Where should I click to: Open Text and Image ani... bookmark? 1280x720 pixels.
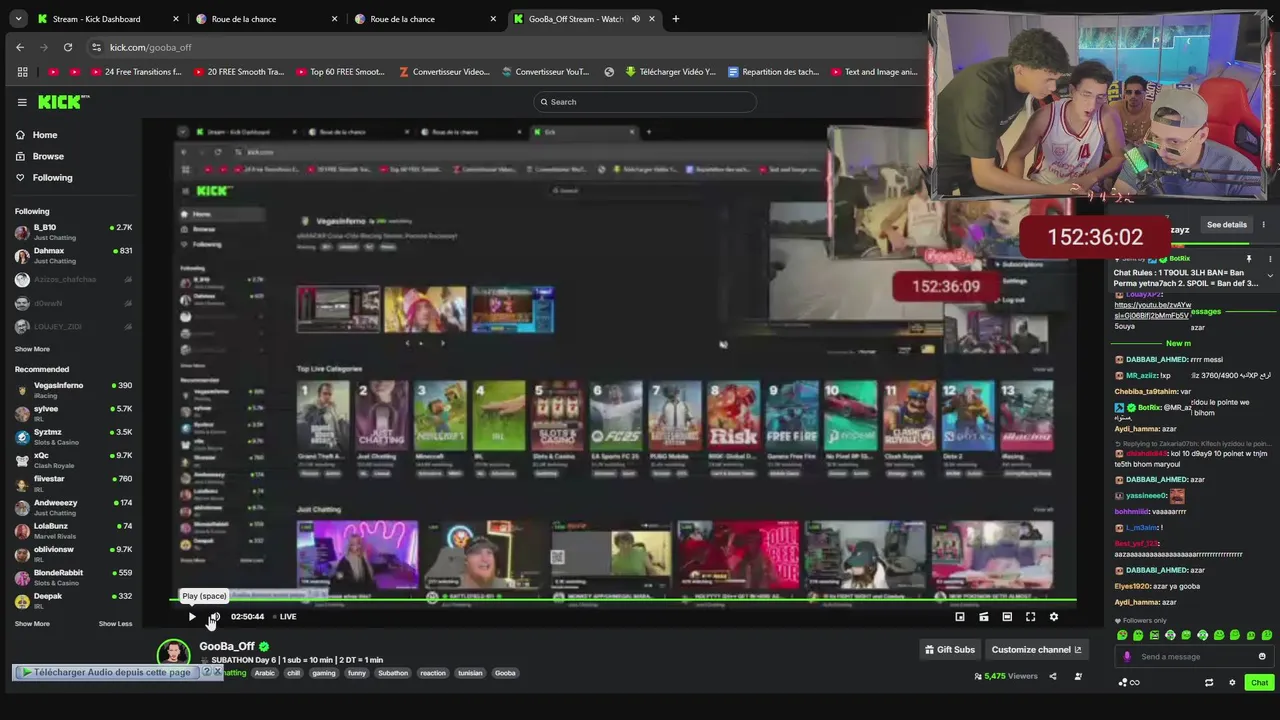point(874,72)
